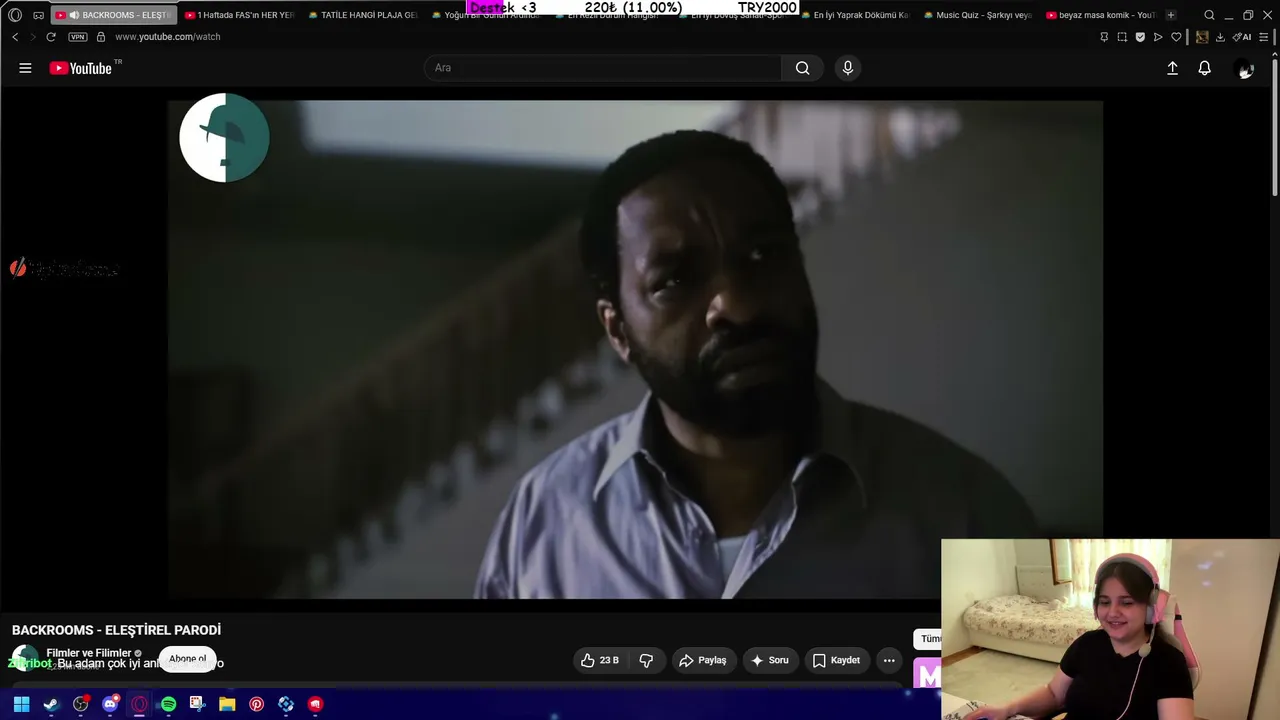View site security info padlock icon
The height and width of the screenshot is (720, 1280).
coord(100,37)
